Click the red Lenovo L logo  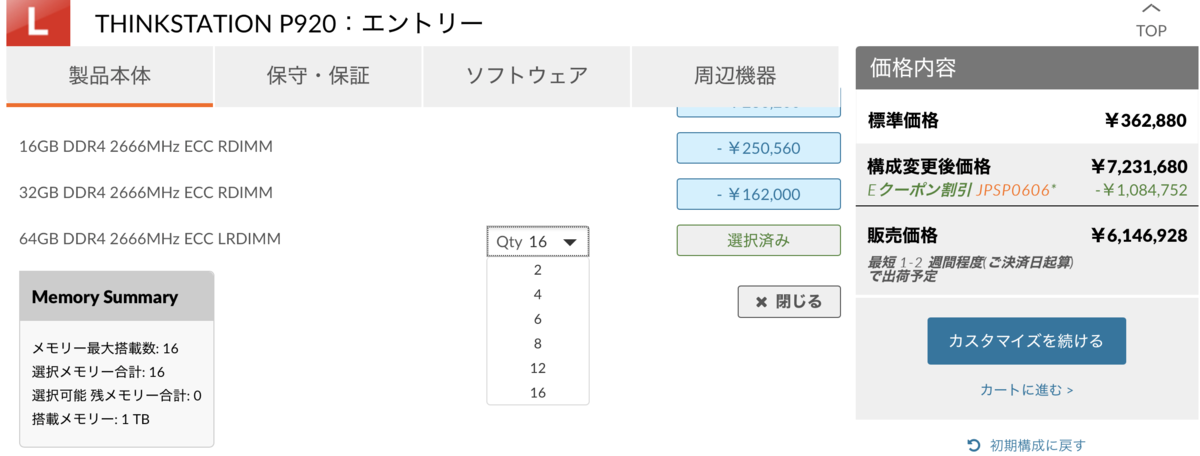point(37,23)
